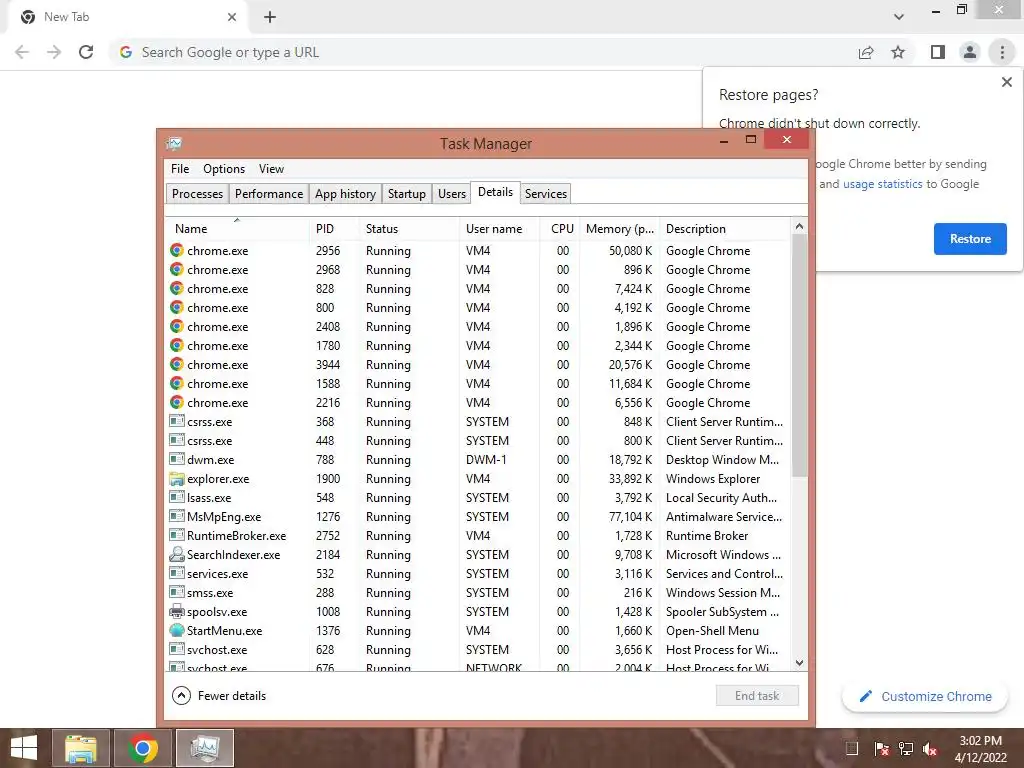Image resolution: width=1024 pixels, height=768 pixels.
Task: Collapse with the Fewer details arrow
Action: [x=181, y=696]
